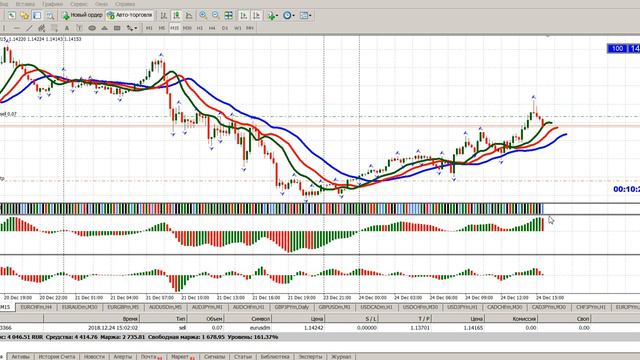Select the horizontal line tool
640x360 pixels.
16,28
